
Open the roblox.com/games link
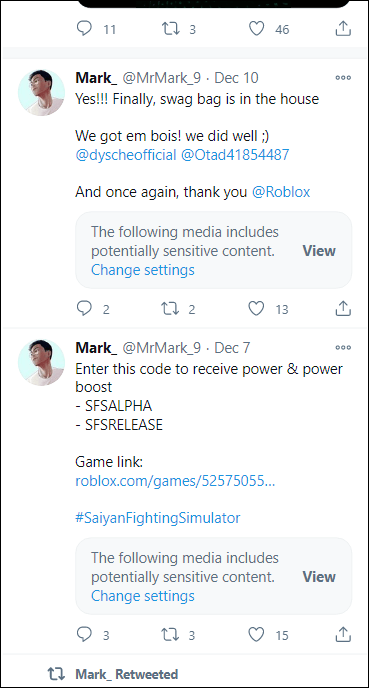pos(175,481)
